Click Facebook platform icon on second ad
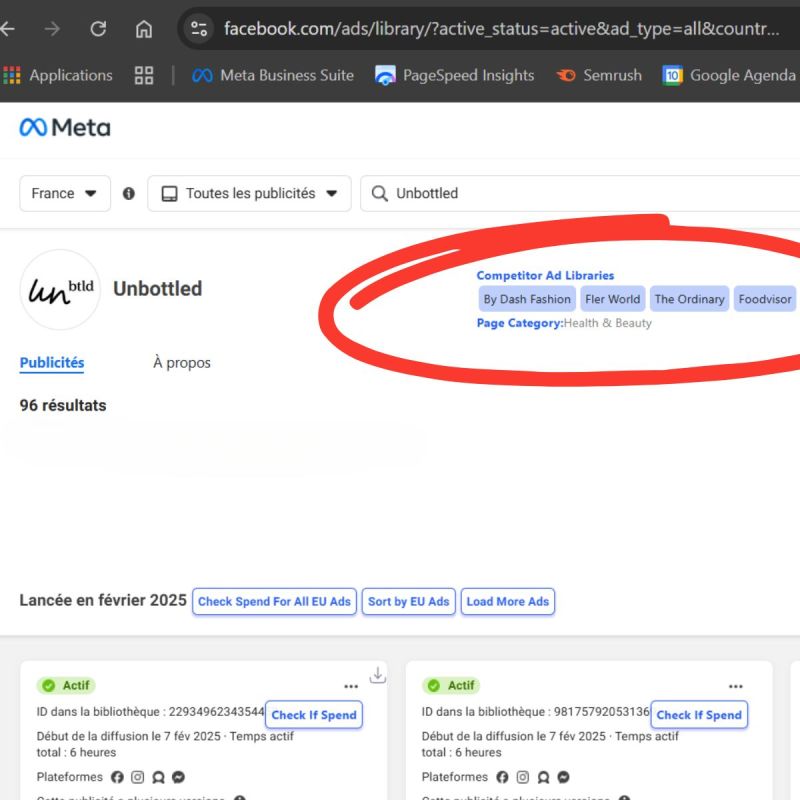800x800 pixels. [x=503, y=777]
